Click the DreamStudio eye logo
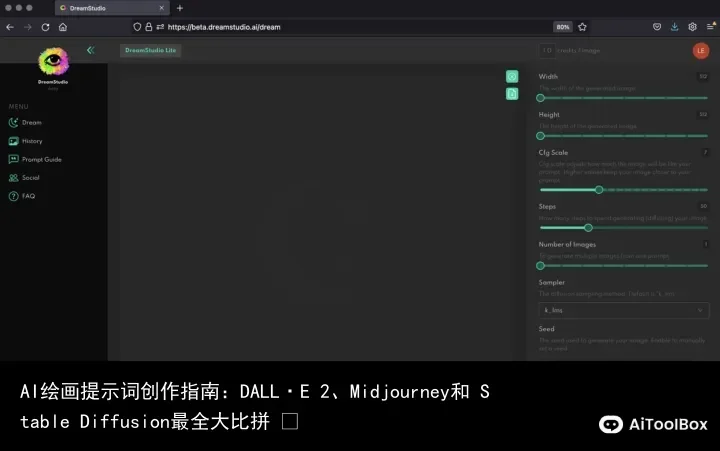The width and height of the screenshot is (720, 451). (x=53, y=61)
